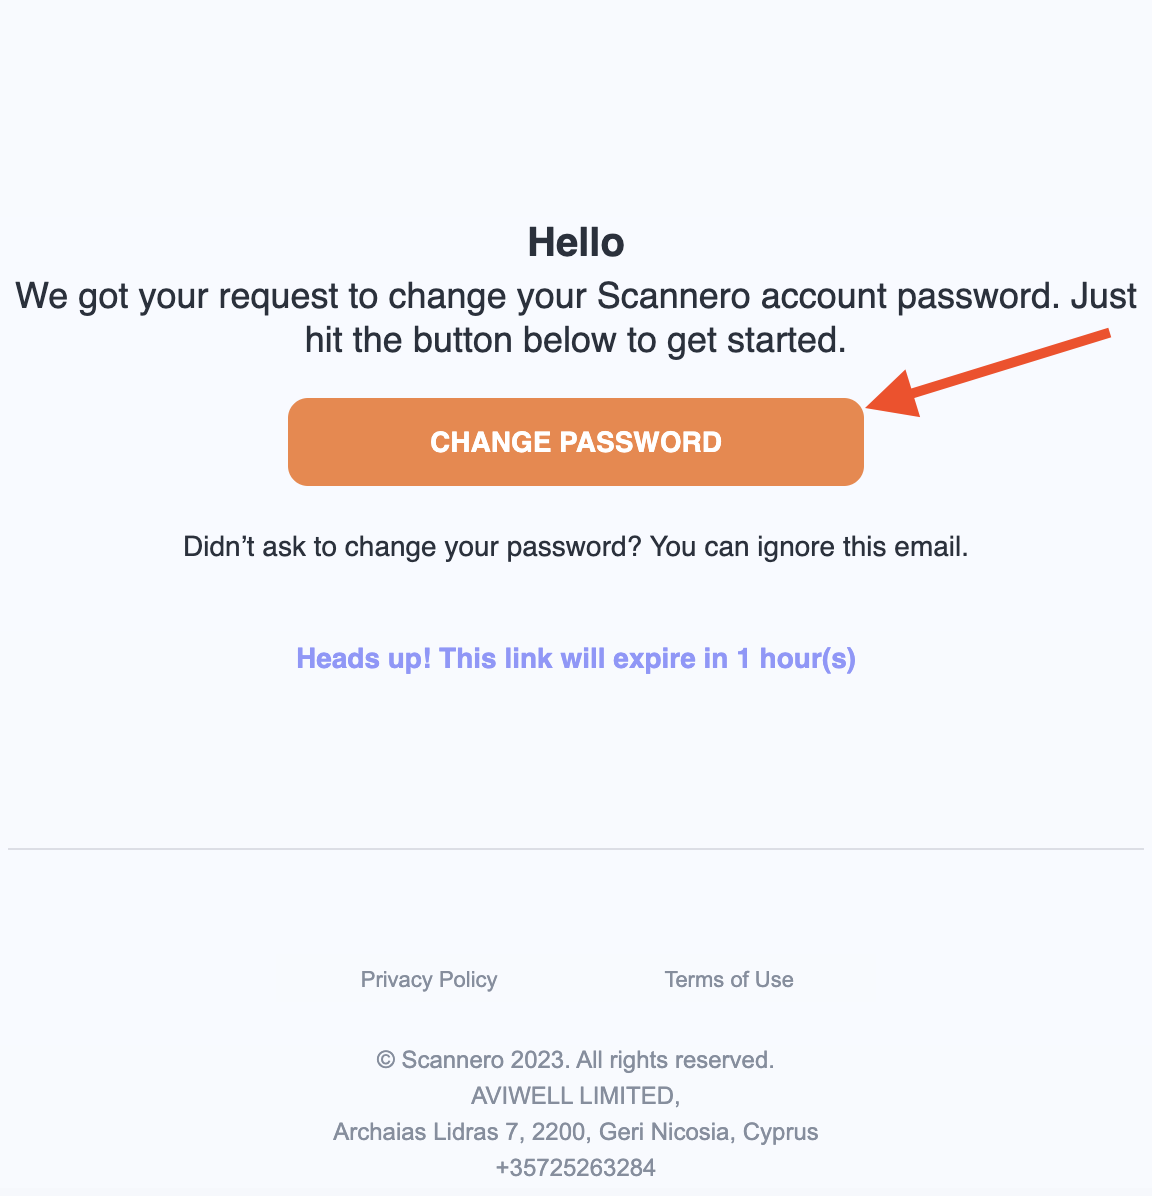Select the bold Hello heading
1152x1196 pixels.
tap(576, 243)
